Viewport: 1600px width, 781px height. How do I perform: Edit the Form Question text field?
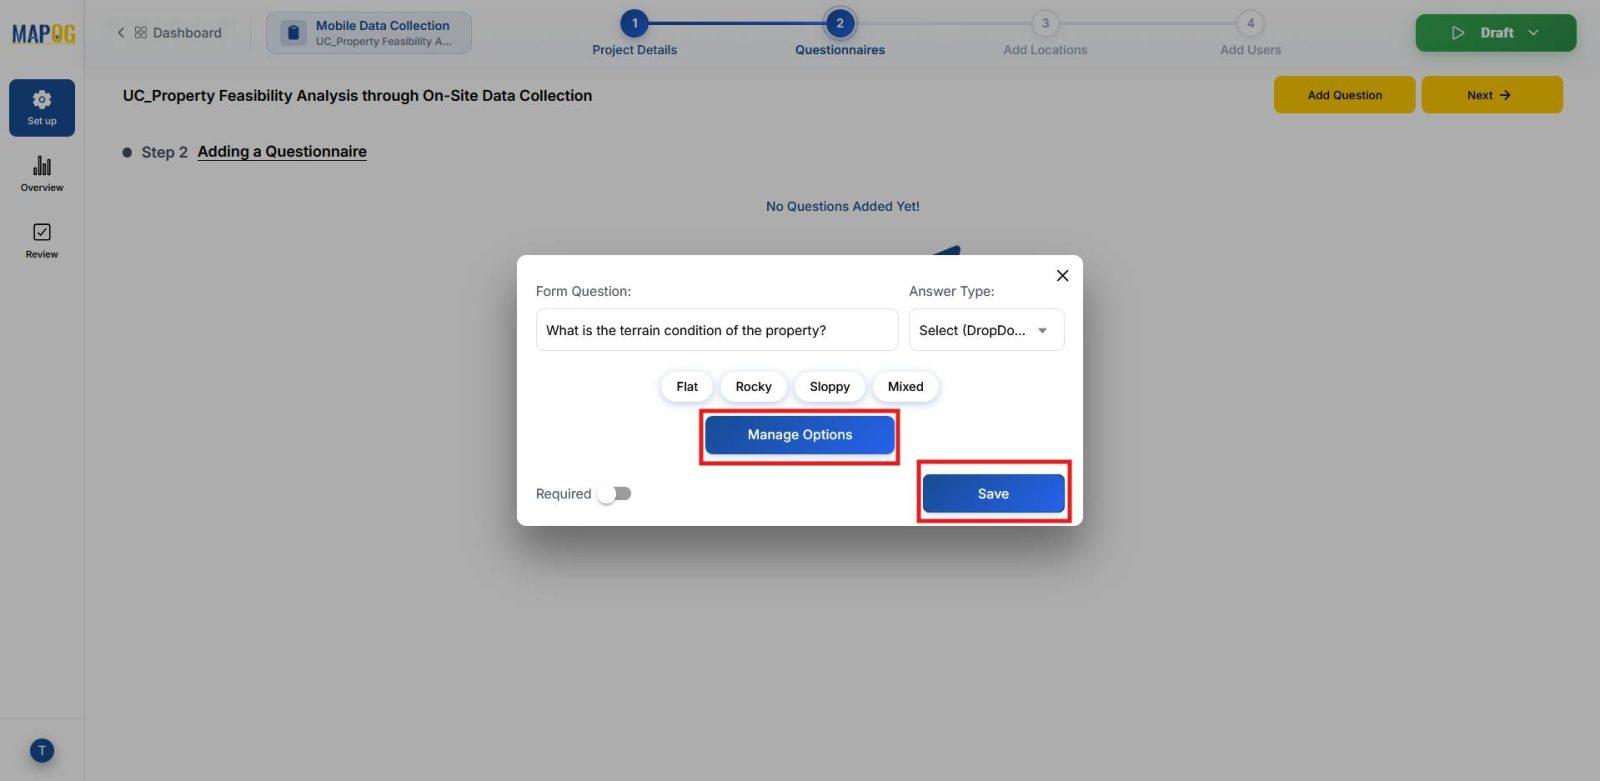(x=717, y=330)
